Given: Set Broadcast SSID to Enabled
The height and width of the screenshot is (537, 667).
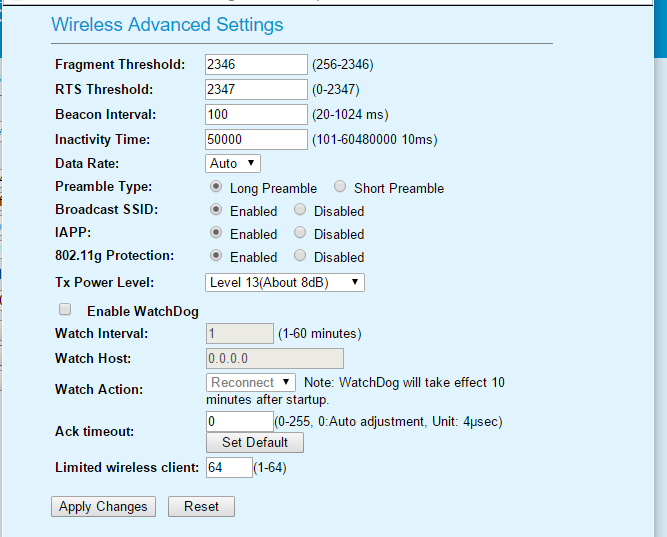Looking at the screenshot, I should [x=216, y=209].
